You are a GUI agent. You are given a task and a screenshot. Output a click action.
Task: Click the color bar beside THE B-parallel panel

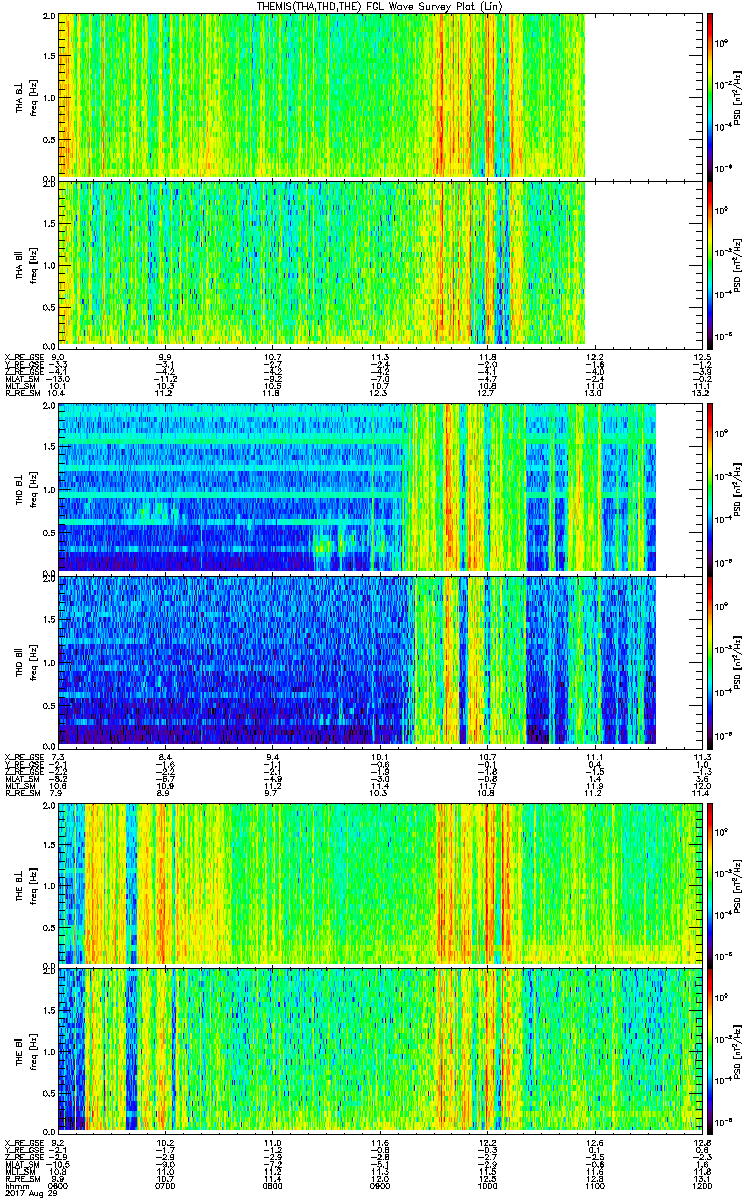[x=710, y=1050]
